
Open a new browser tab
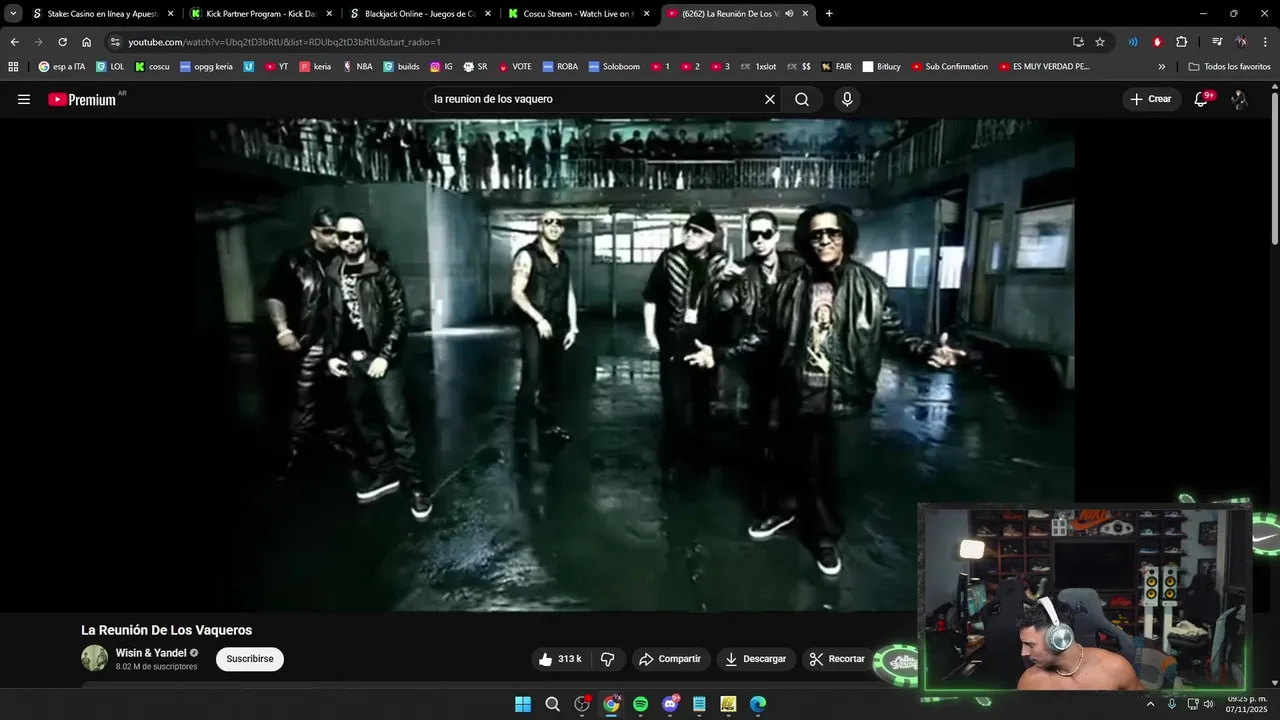[829, 14]
